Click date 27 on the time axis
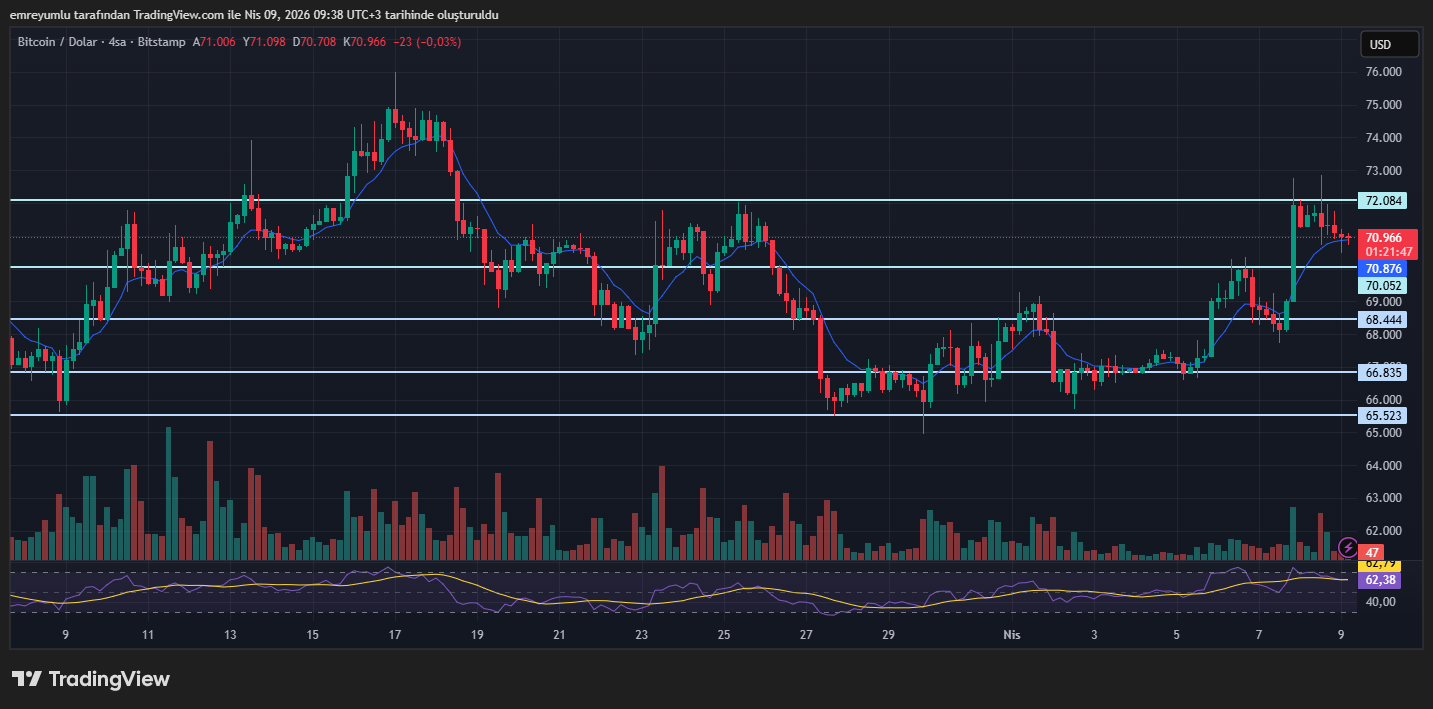Viewport: 1433px width, 709px height. pos(806,635)
